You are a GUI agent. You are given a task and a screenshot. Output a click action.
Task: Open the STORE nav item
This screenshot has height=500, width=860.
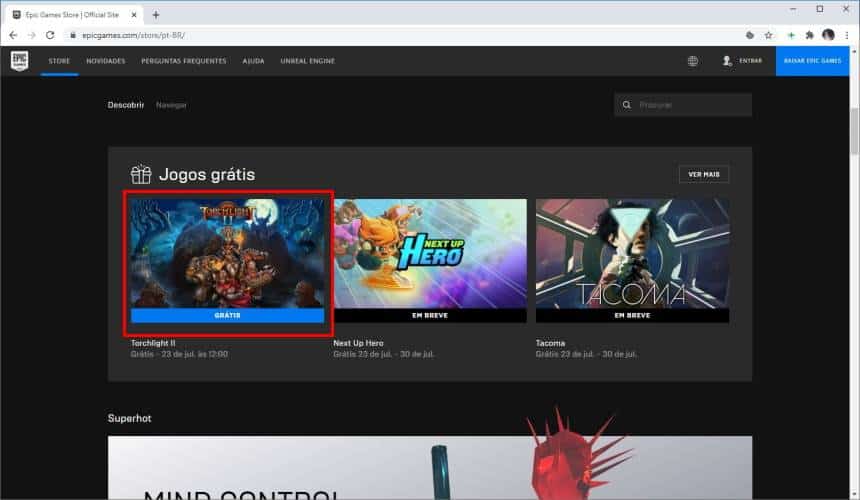pos(59,61)
